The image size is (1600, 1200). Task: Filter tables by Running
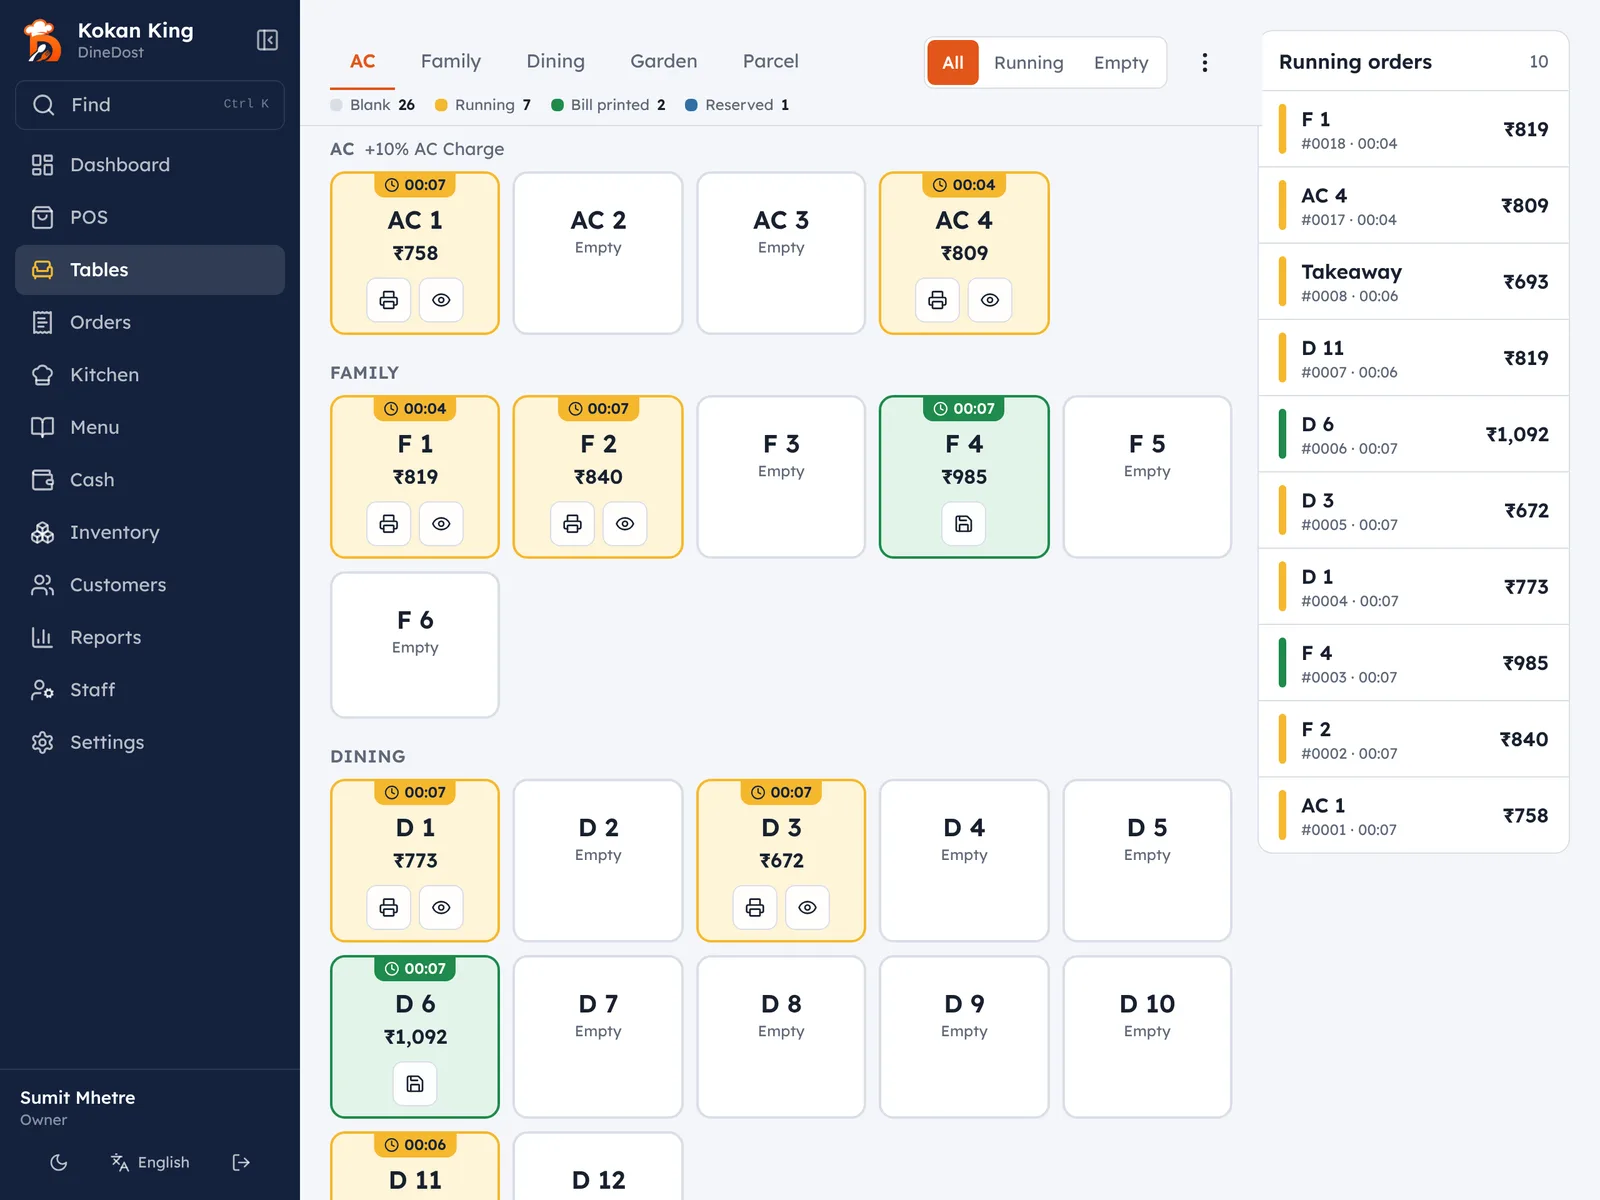point(1029,63)
